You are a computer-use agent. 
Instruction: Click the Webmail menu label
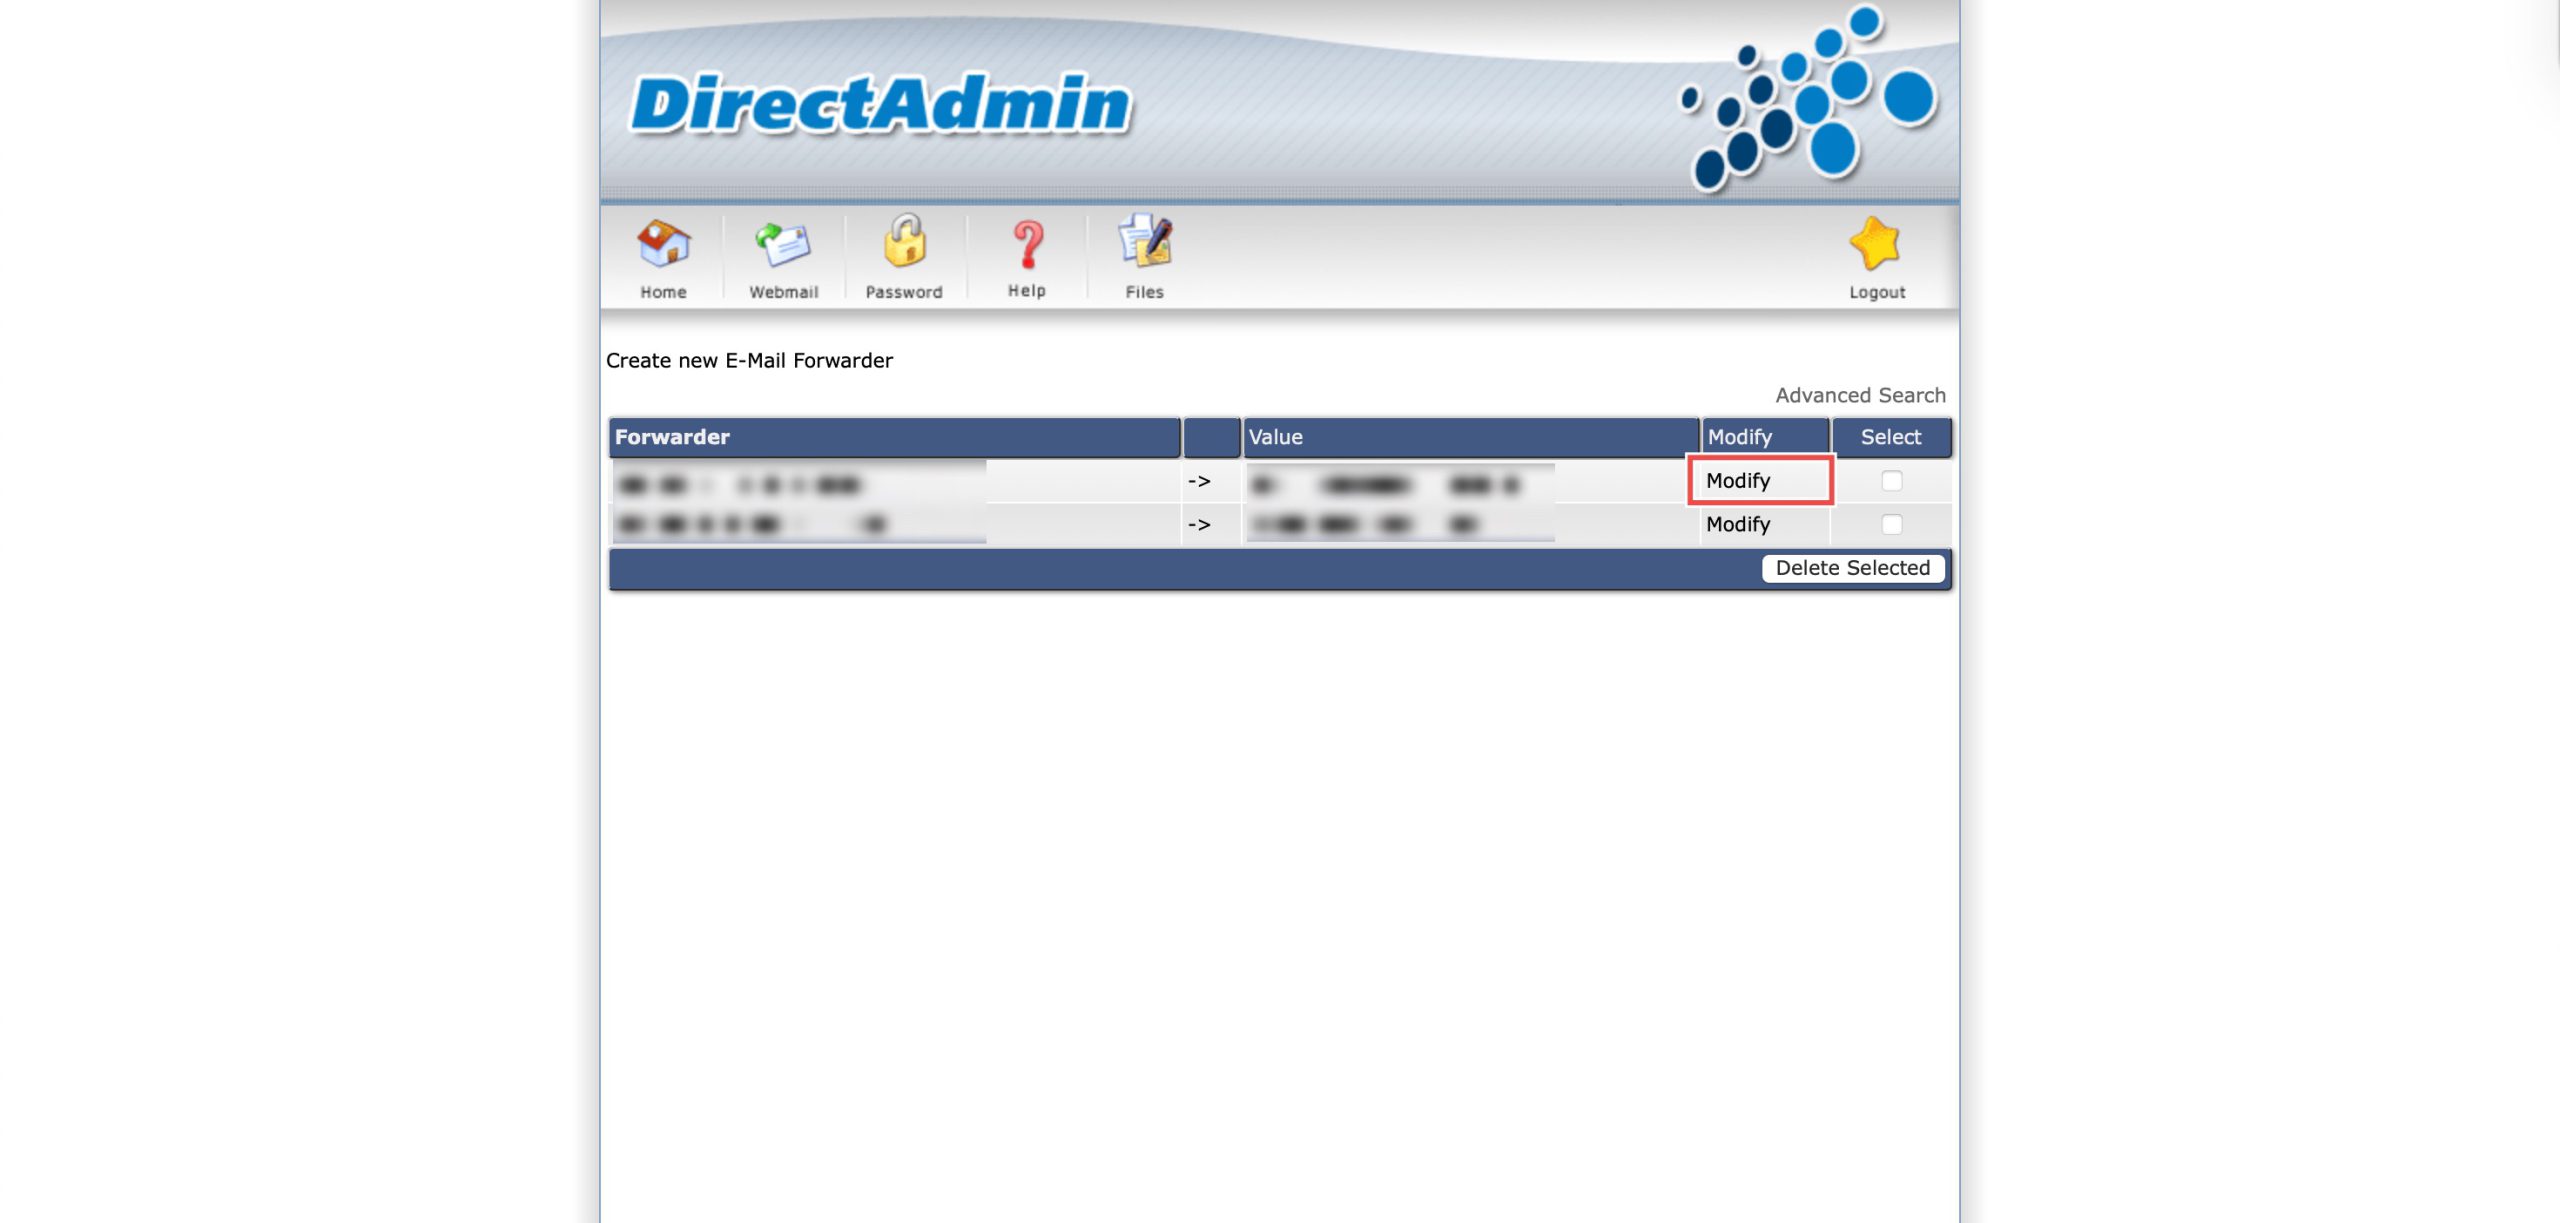click(x=783, y=292)
